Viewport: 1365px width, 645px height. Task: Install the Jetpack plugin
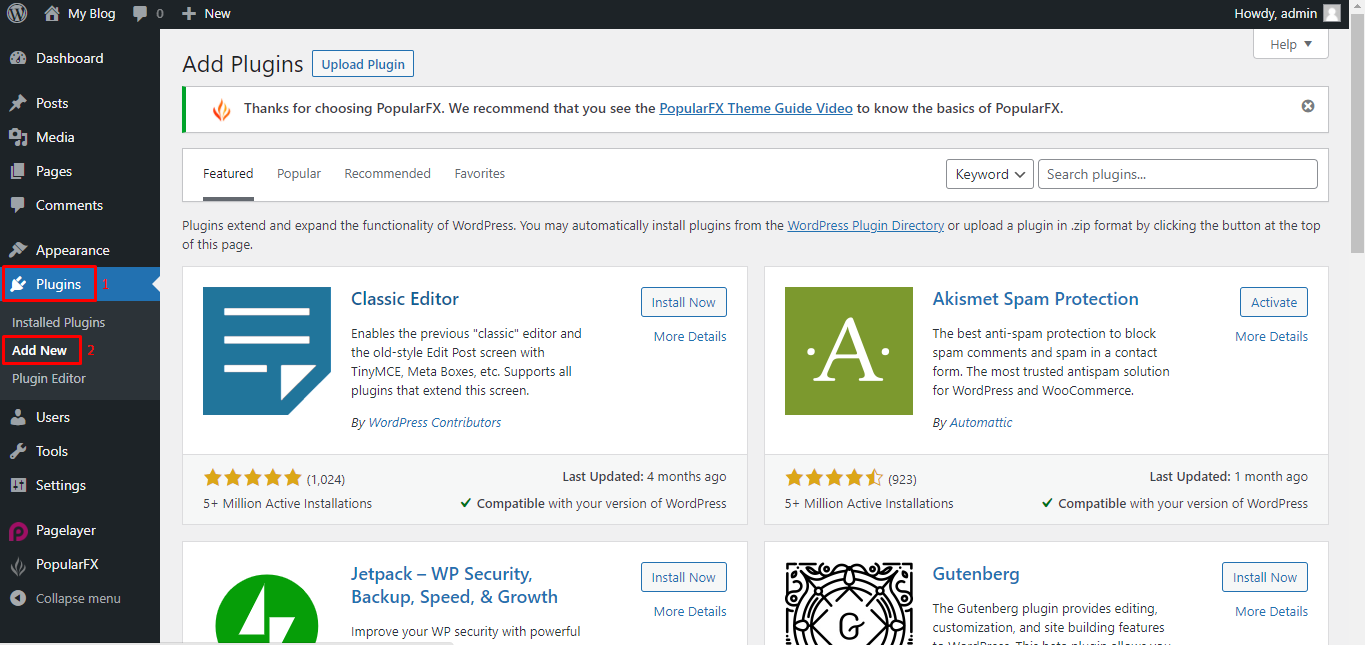pos(684,577)
